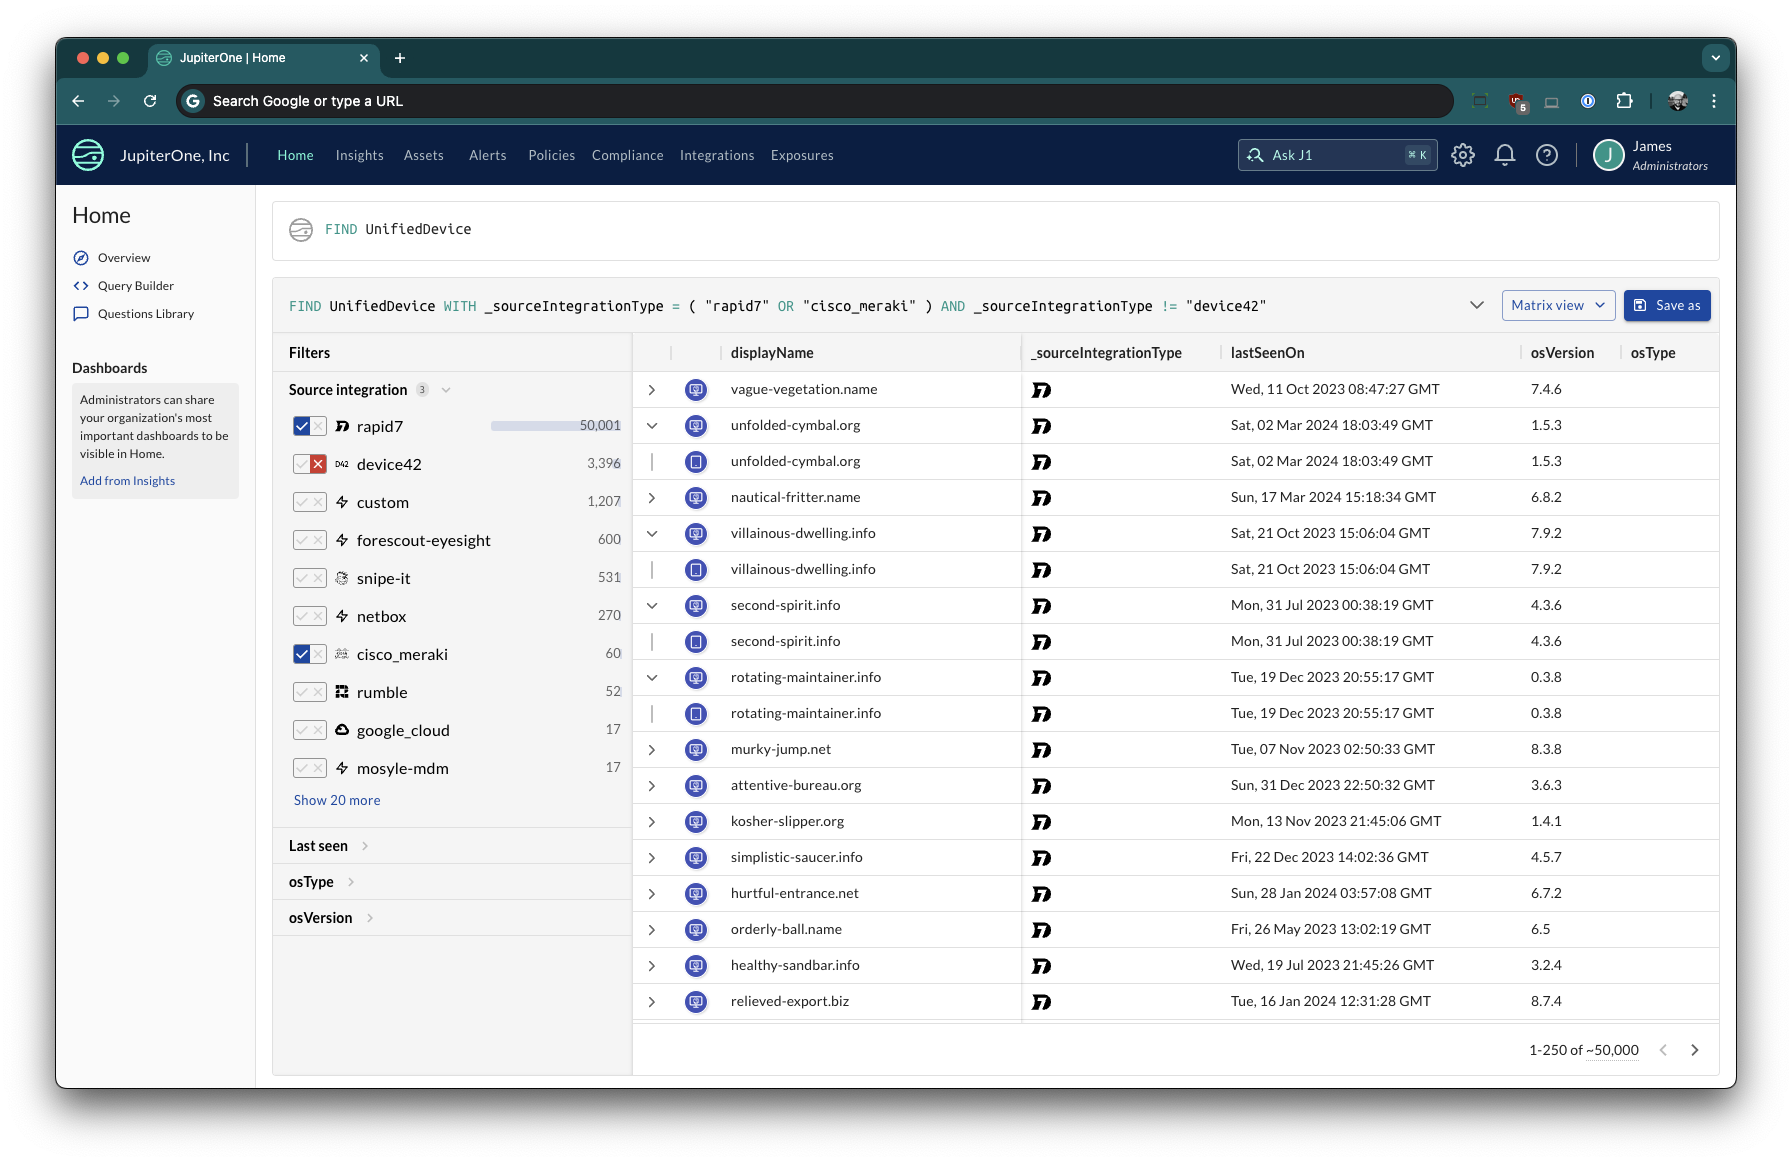Open the Matrix view dropdown
1792x1162 pixels.
(1558, 305)
